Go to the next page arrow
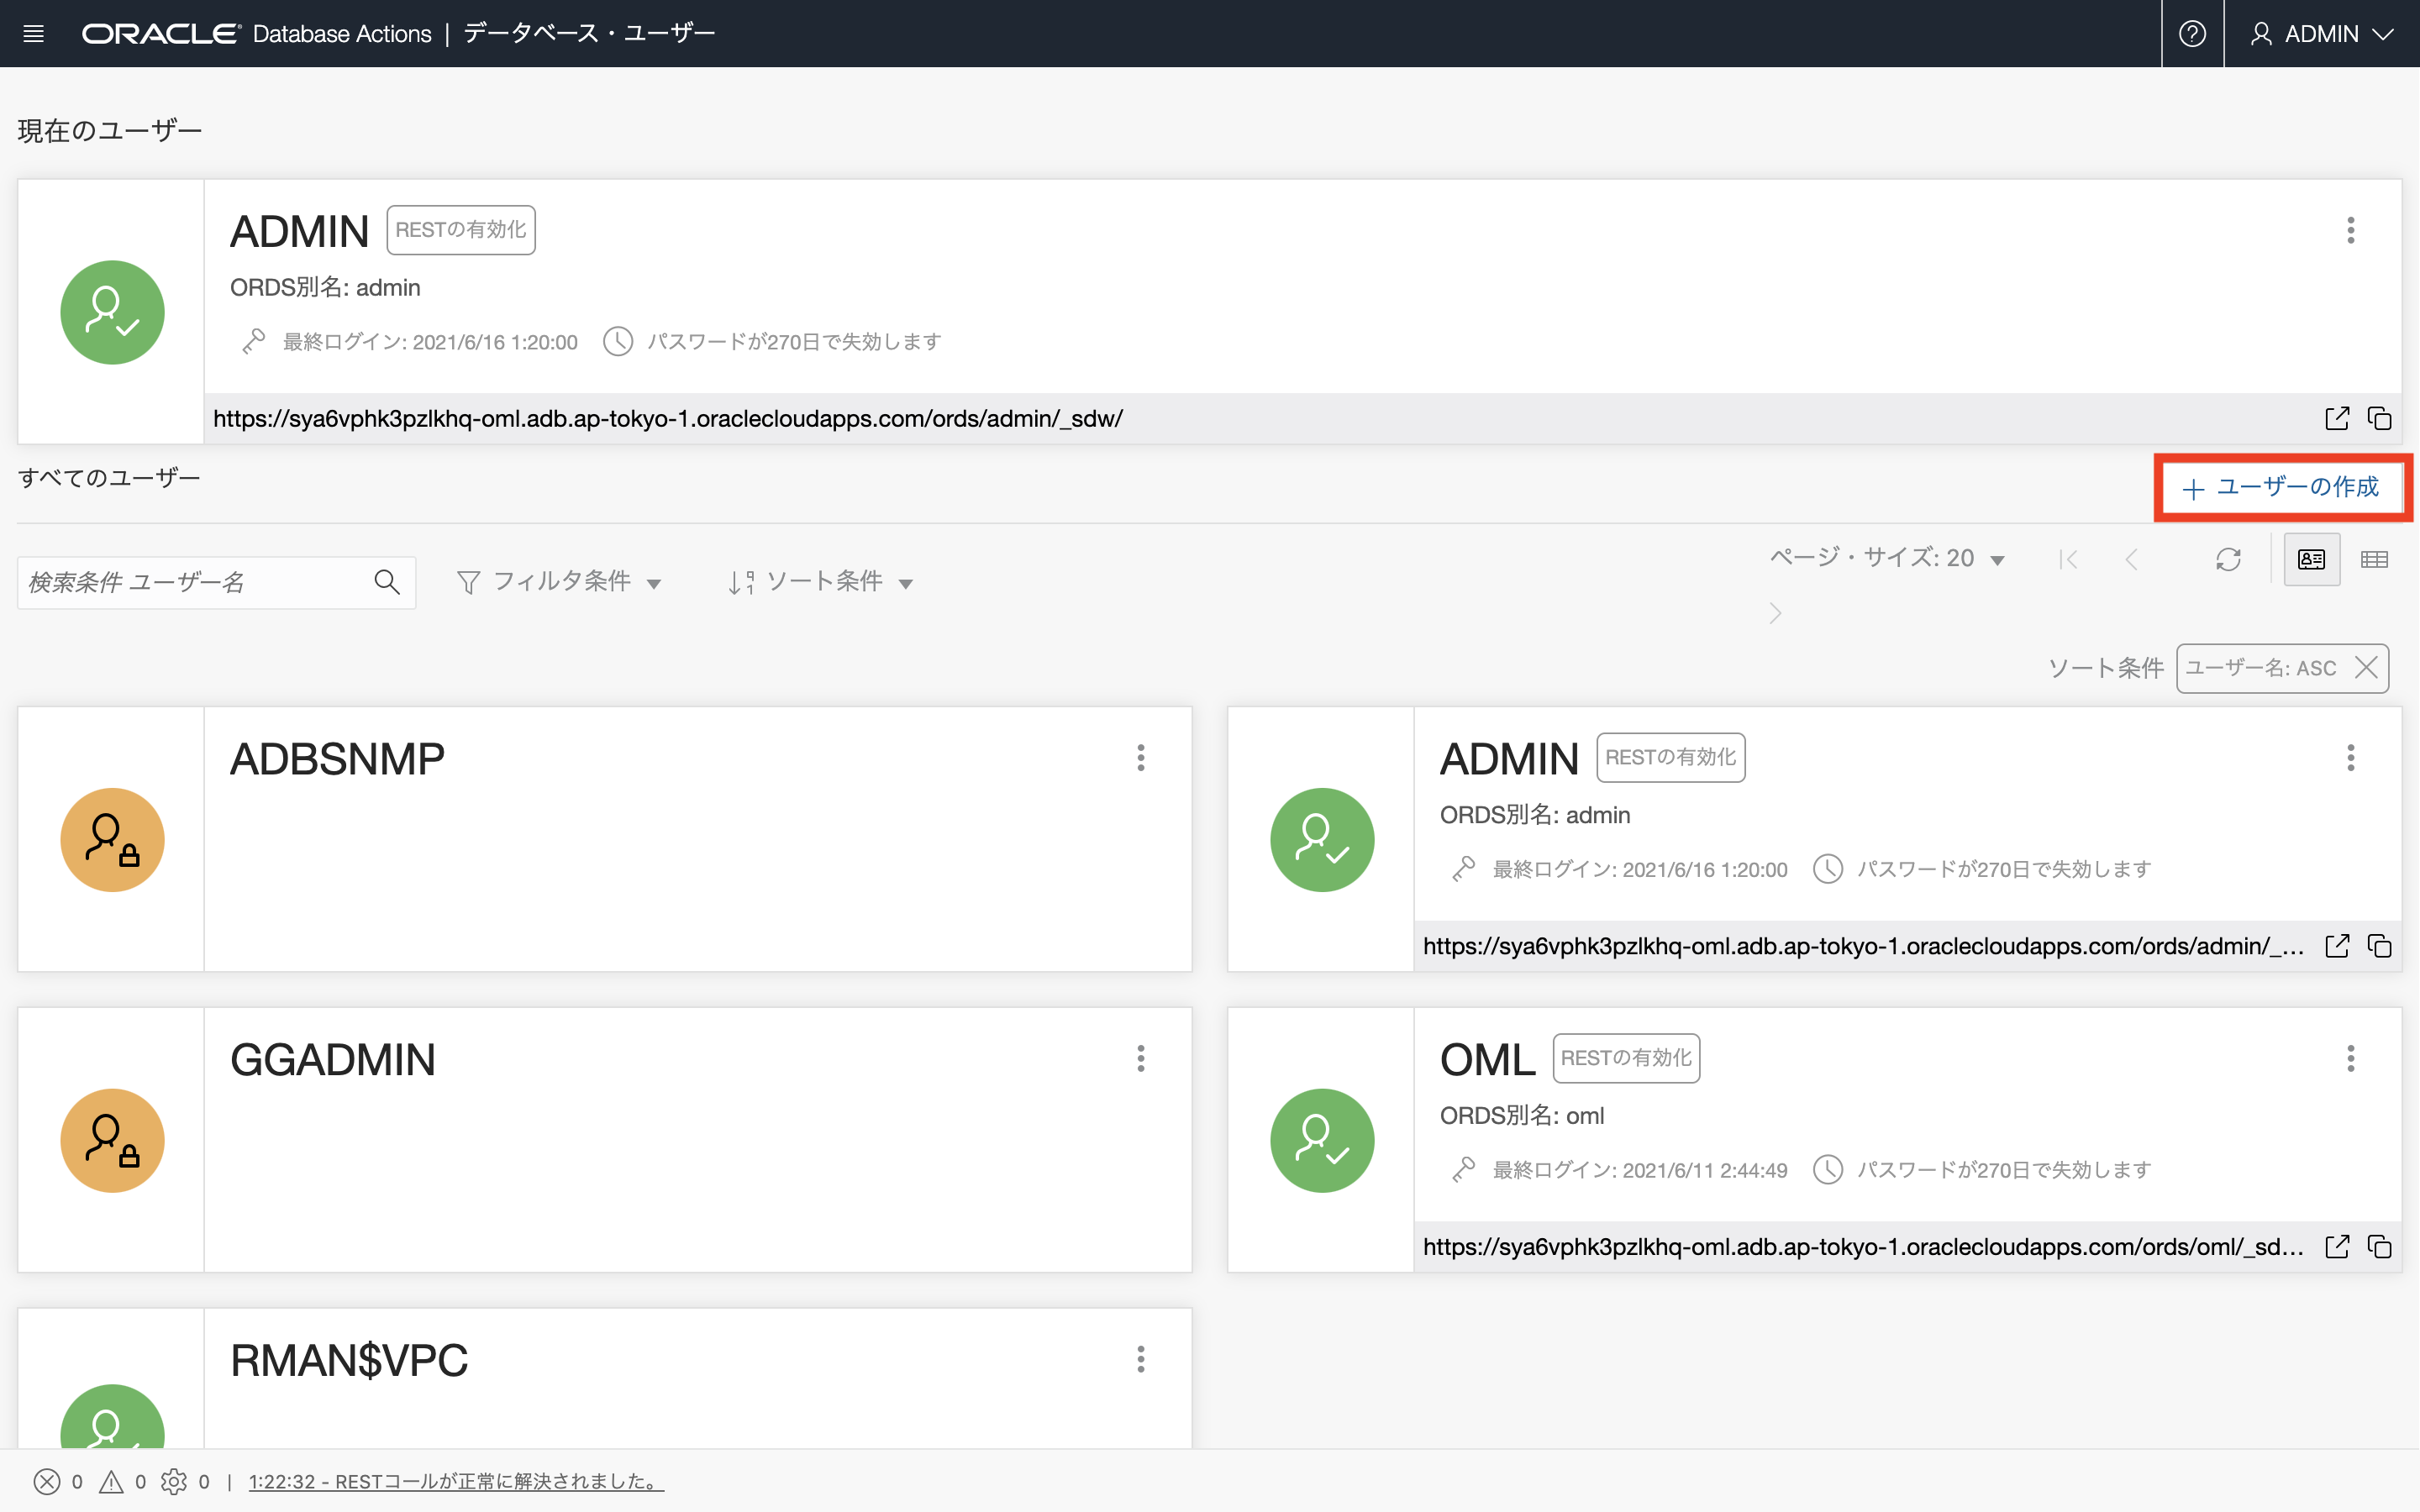 coord(1775,613)
